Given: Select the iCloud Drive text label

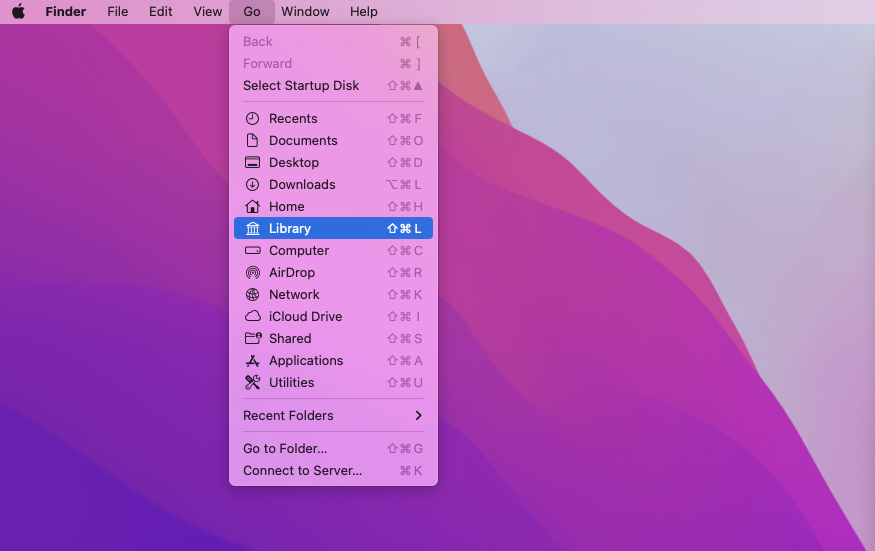Looking at the screenshot, I should [x=305, y=316].
